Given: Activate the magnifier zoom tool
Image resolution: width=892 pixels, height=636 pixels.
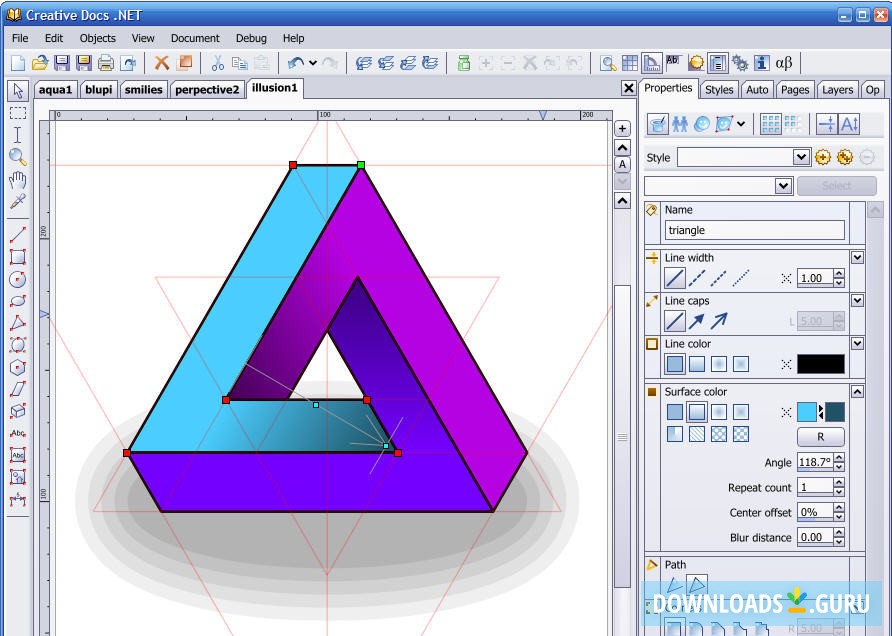Looking at the screenshot, I should coord(18,156).
